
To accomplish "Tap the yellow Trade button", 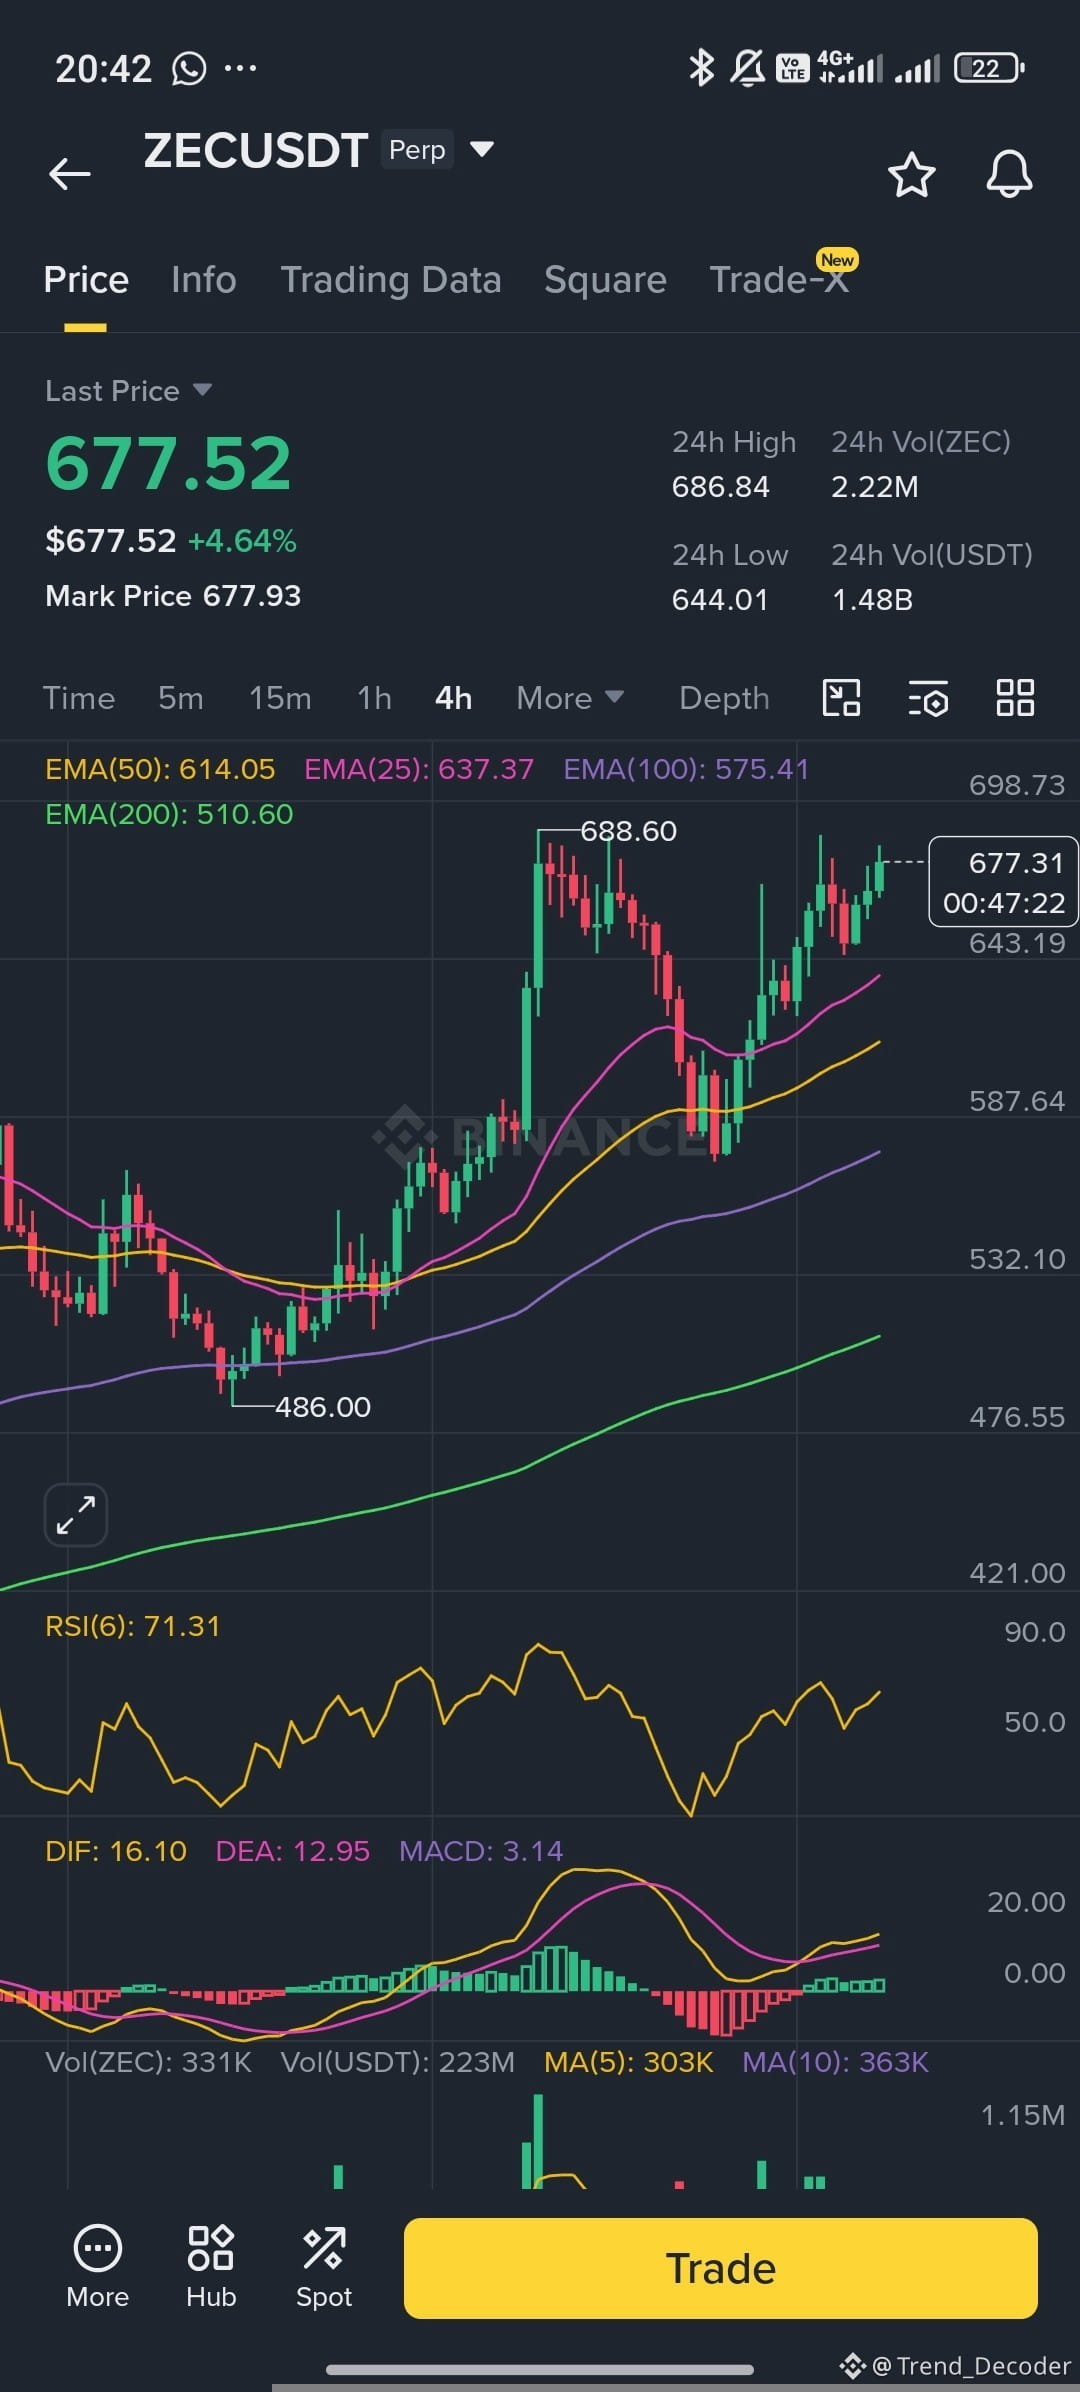I will [x=720, y=2268].
